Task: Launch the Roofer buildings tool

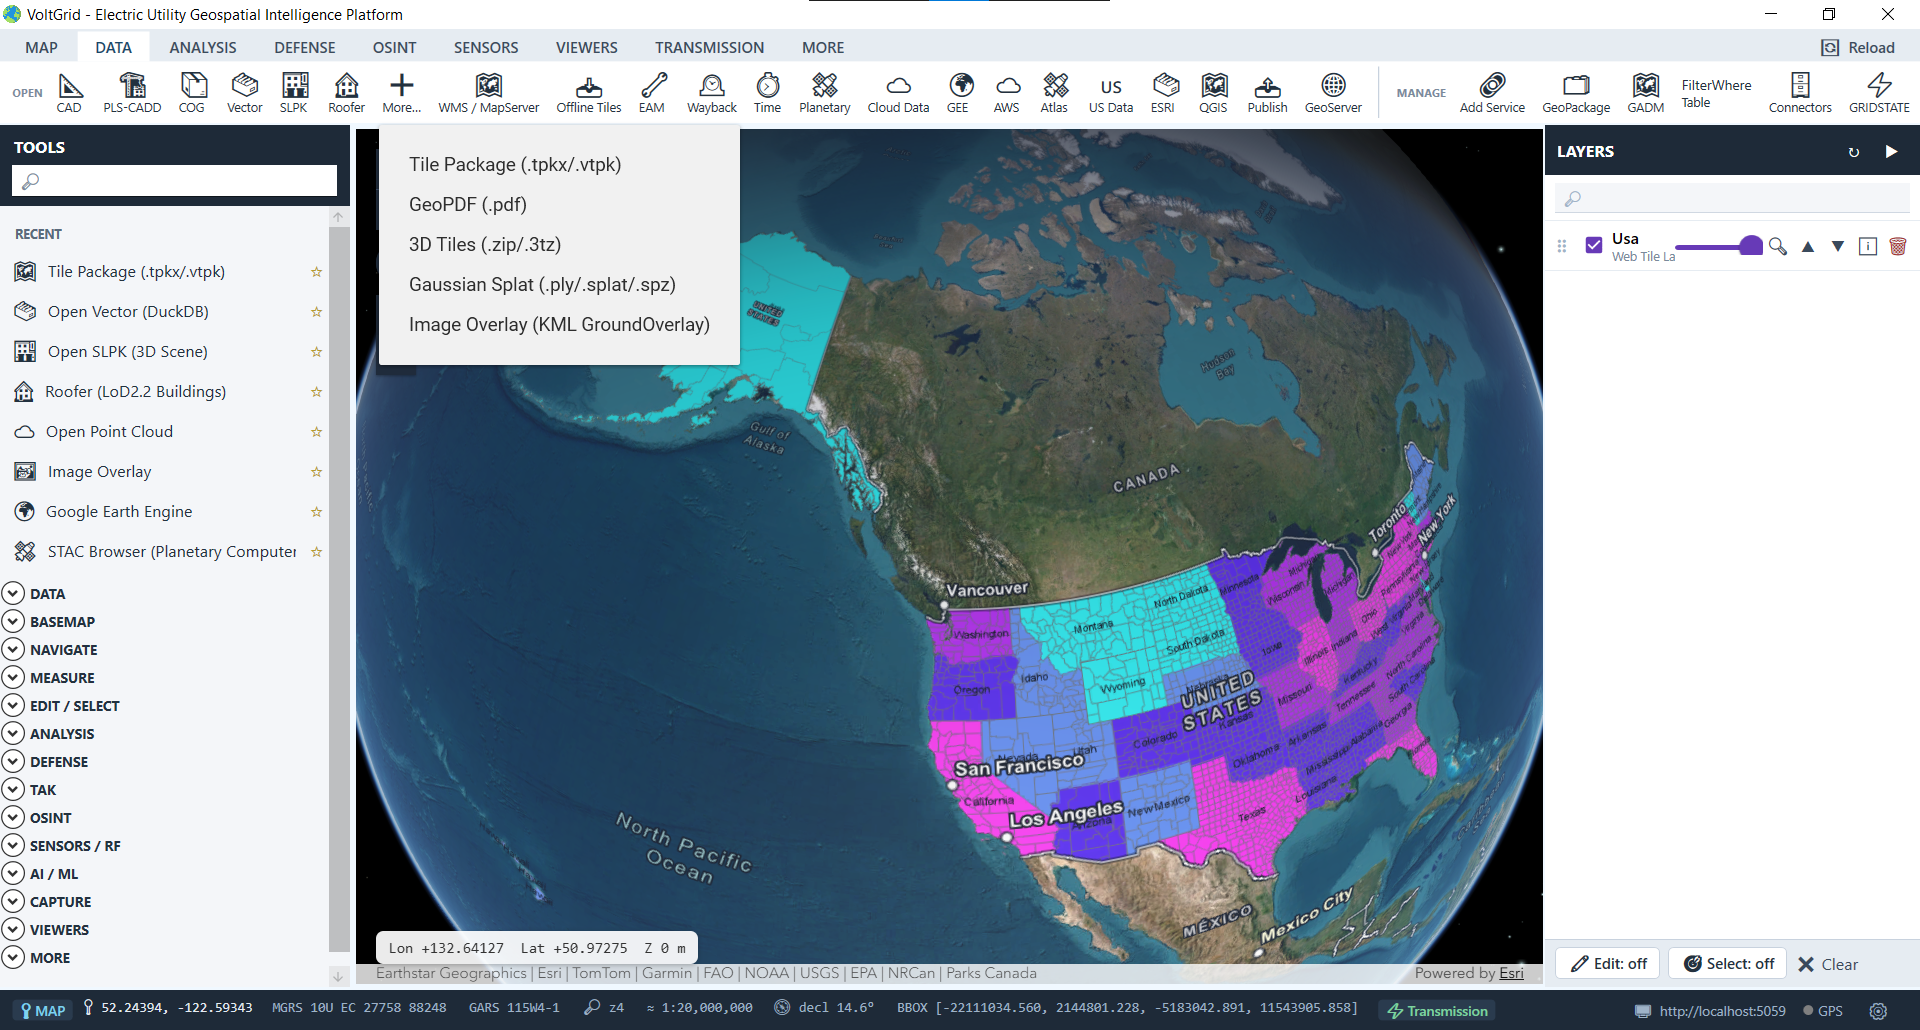Action: [347, 93]
